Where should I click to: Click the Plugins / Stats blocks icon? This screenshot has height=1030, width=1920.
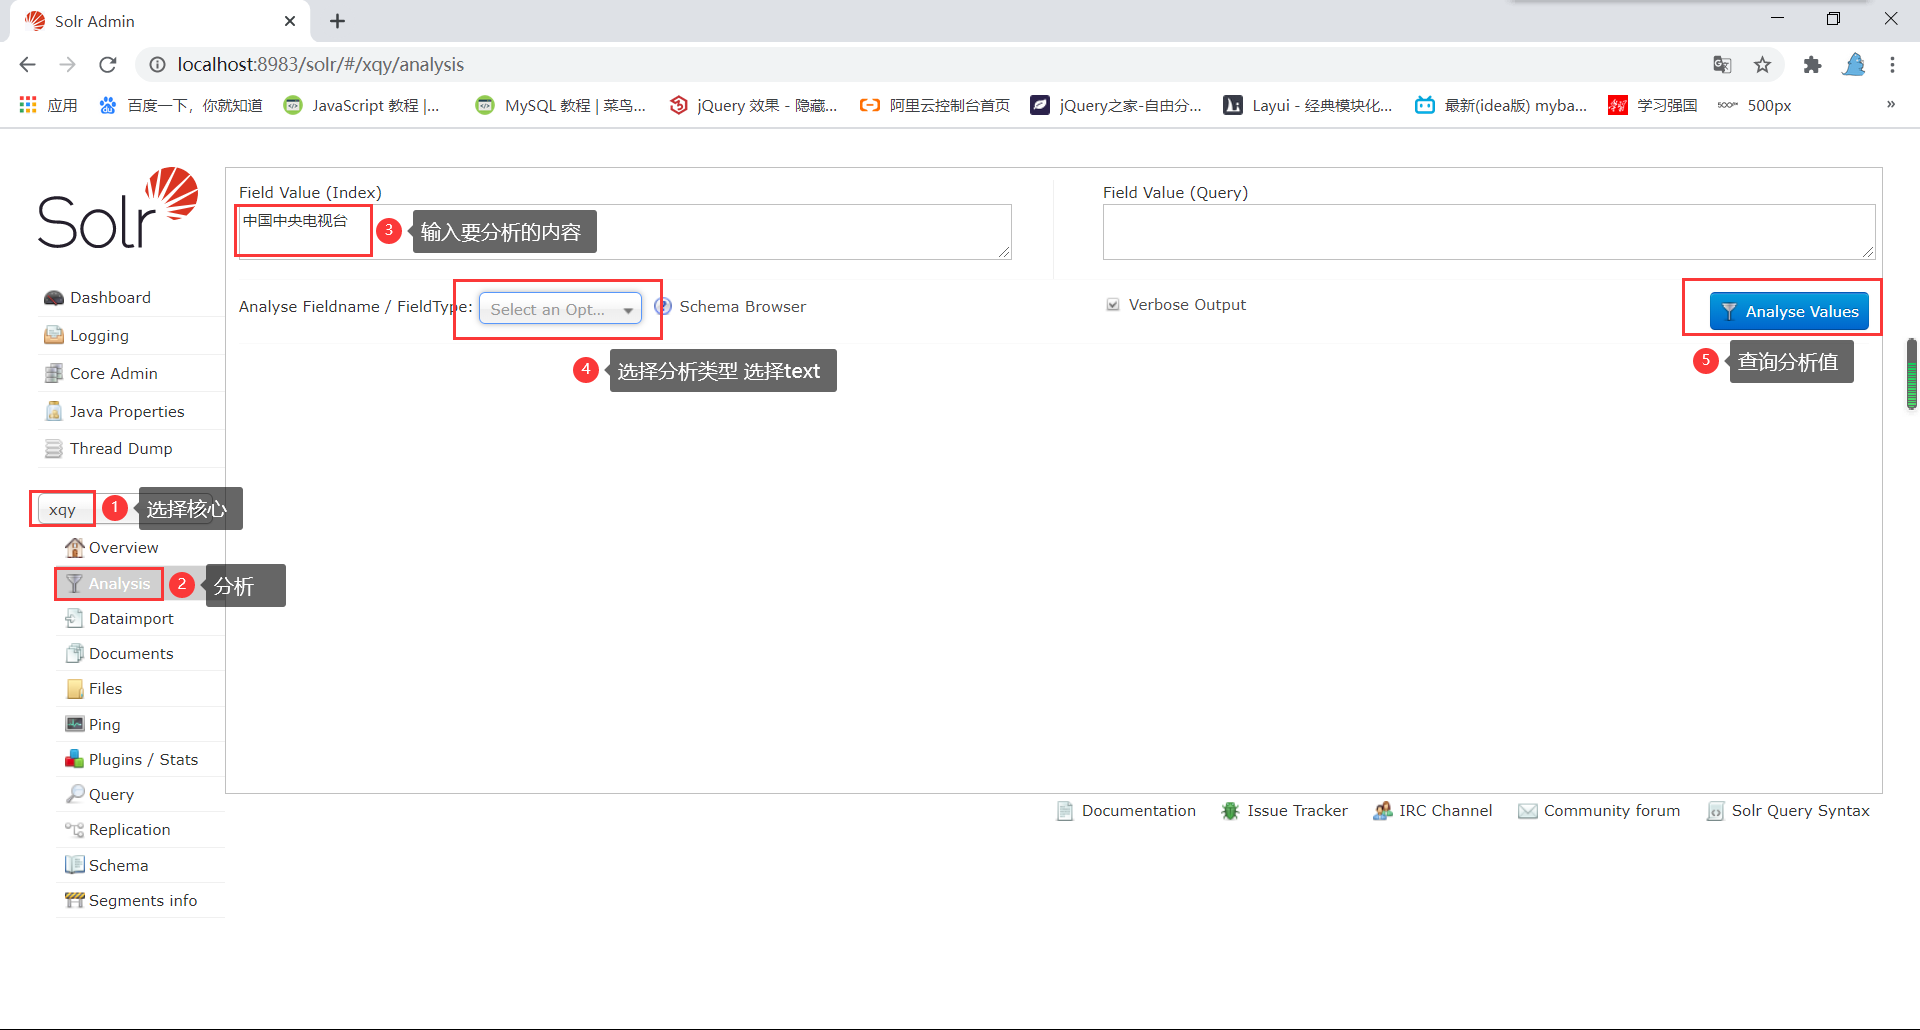point(75,759)
